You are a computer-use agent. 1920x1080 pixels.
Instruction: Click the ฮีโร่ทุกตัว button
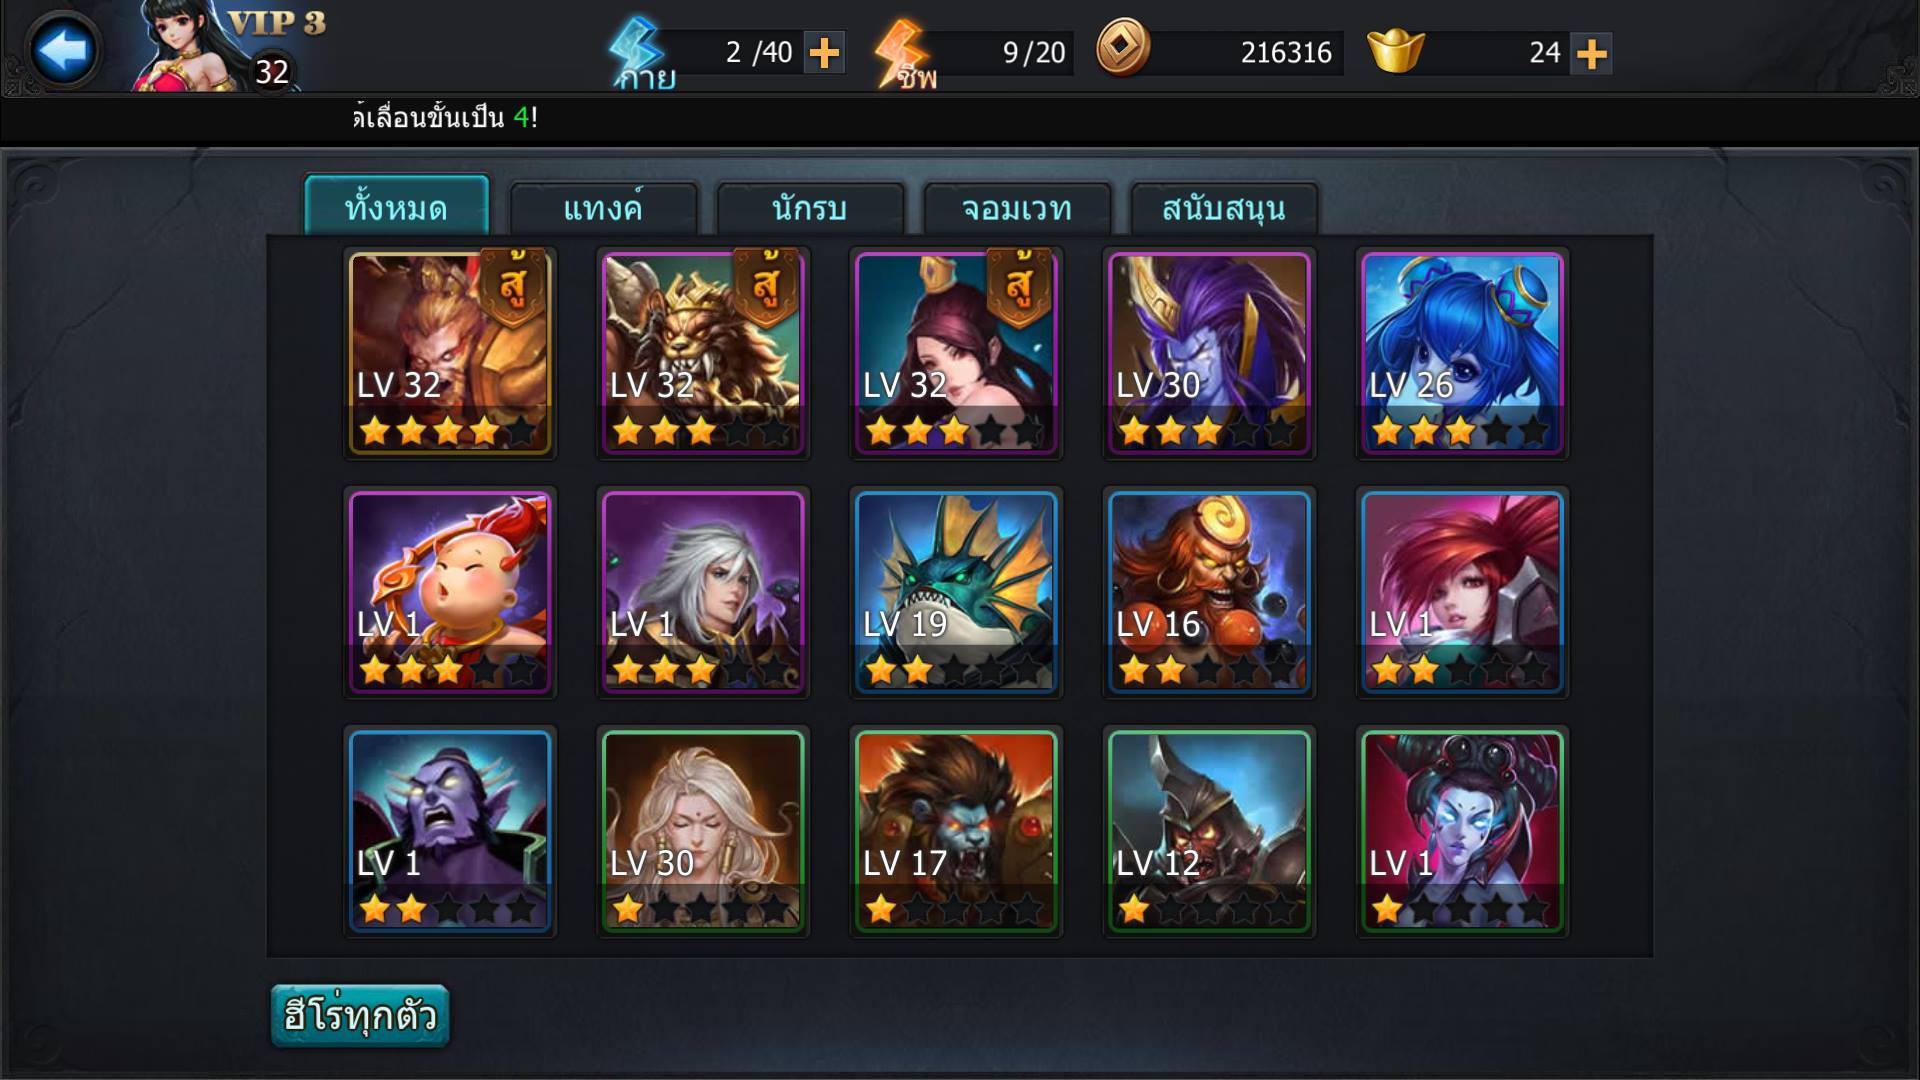click(x=360, y=1016)
